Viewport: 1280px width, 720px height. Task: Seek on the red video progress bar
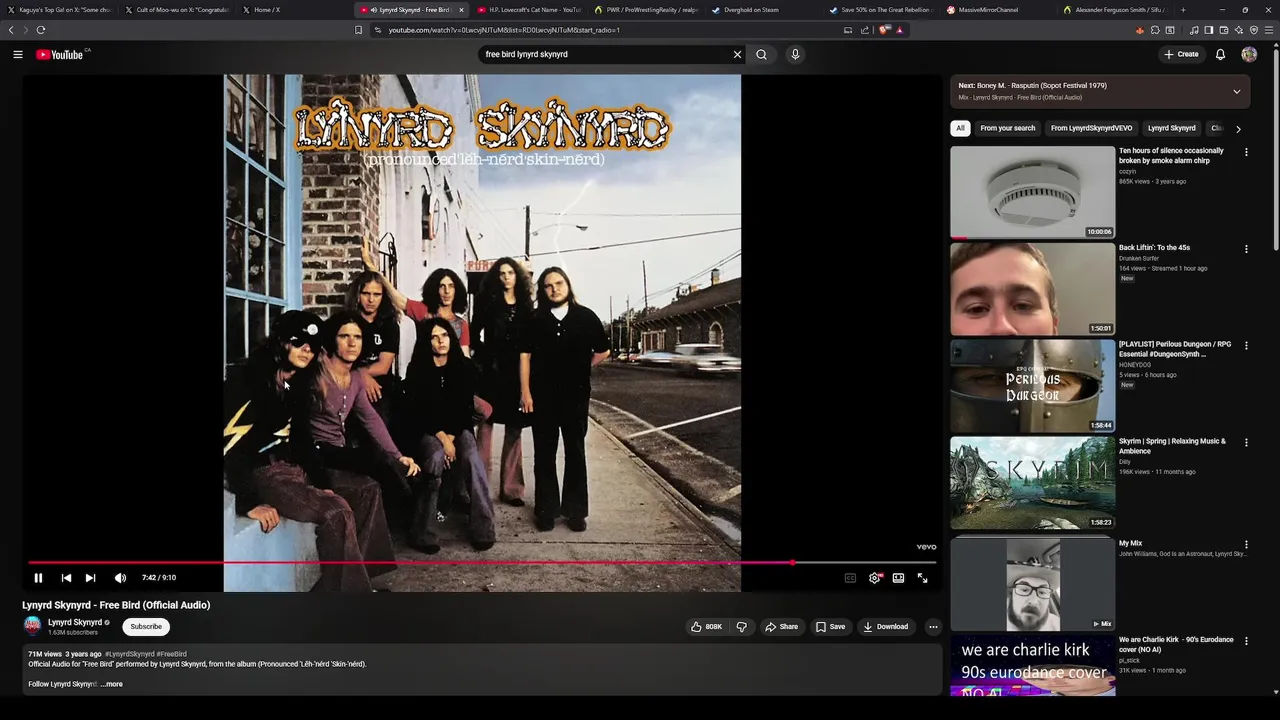pyautogui.click(x=482, y=563)
